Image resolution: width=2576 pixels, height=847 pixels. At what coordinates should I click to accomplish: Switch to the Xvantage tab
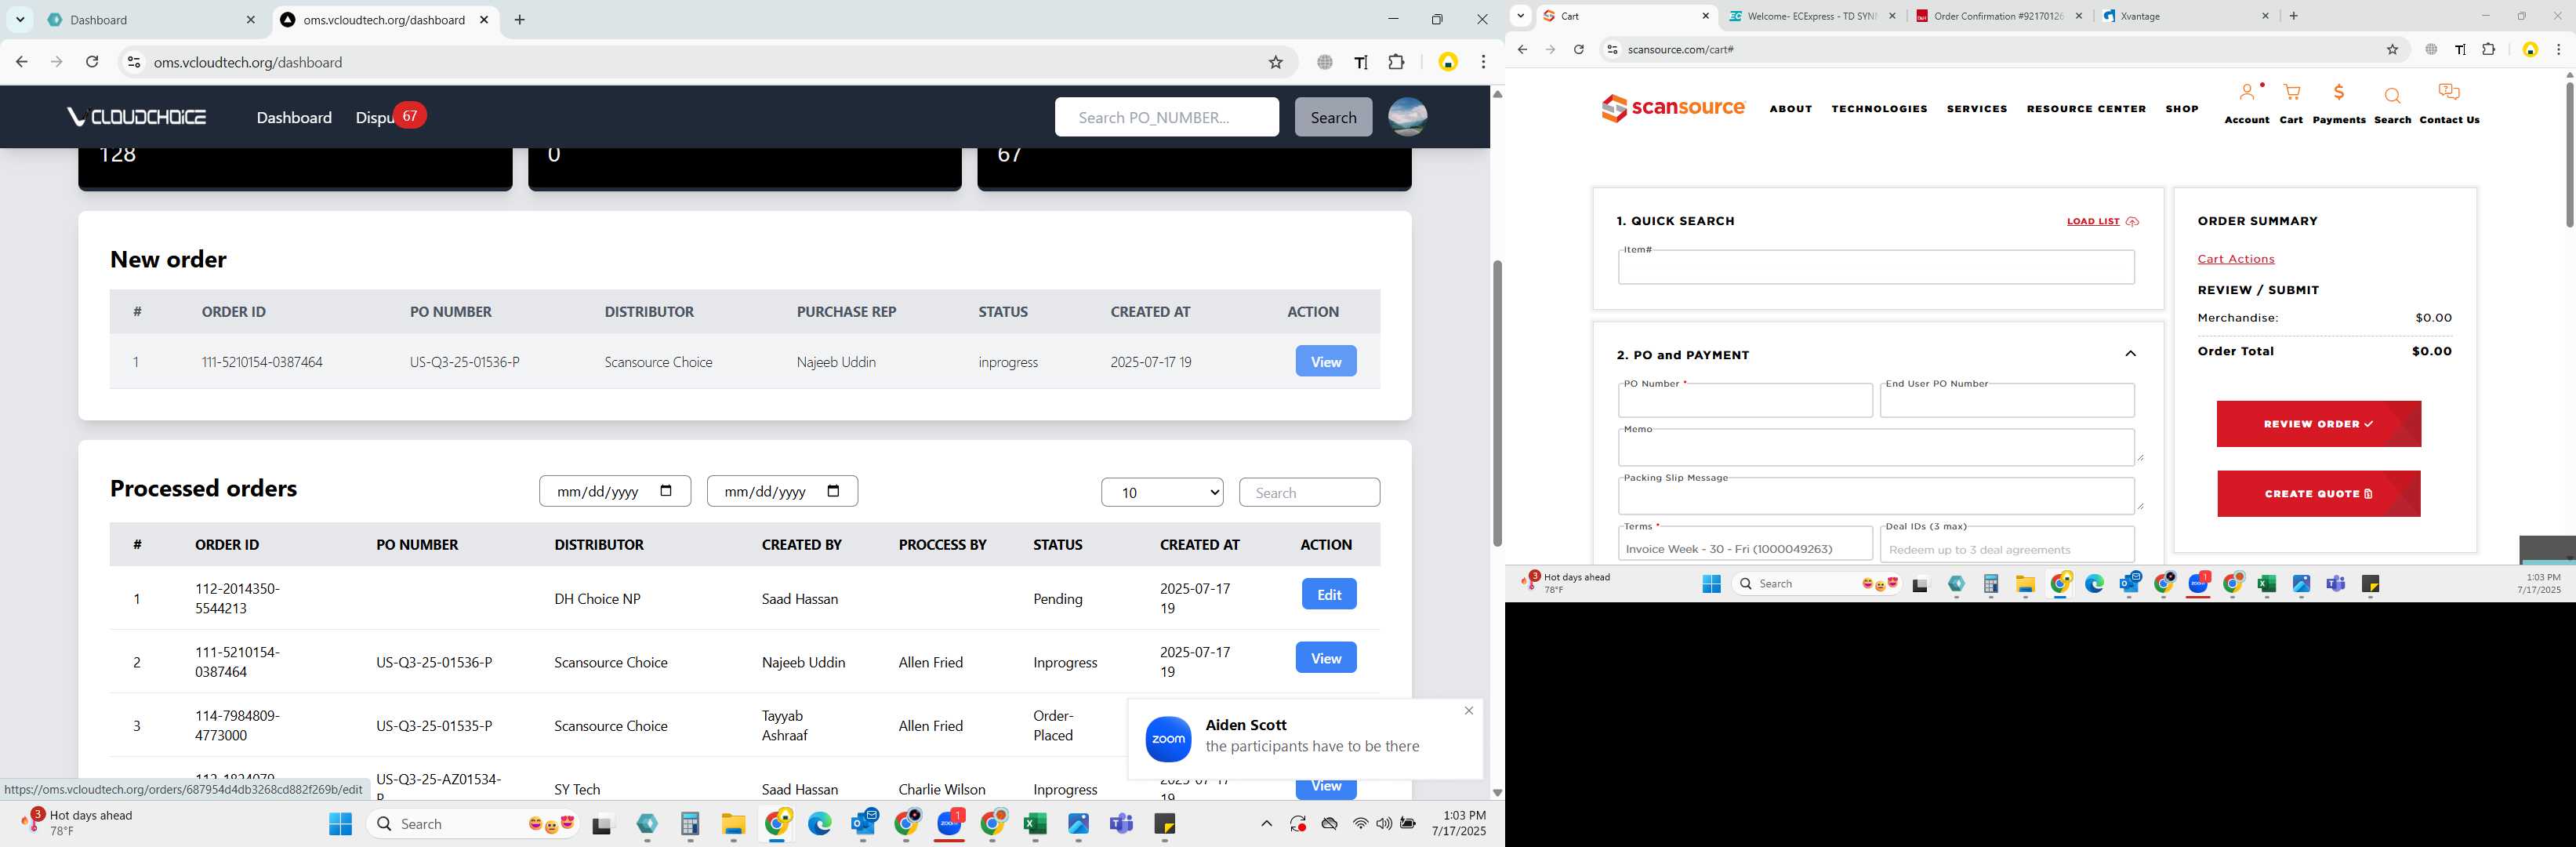2185,16
